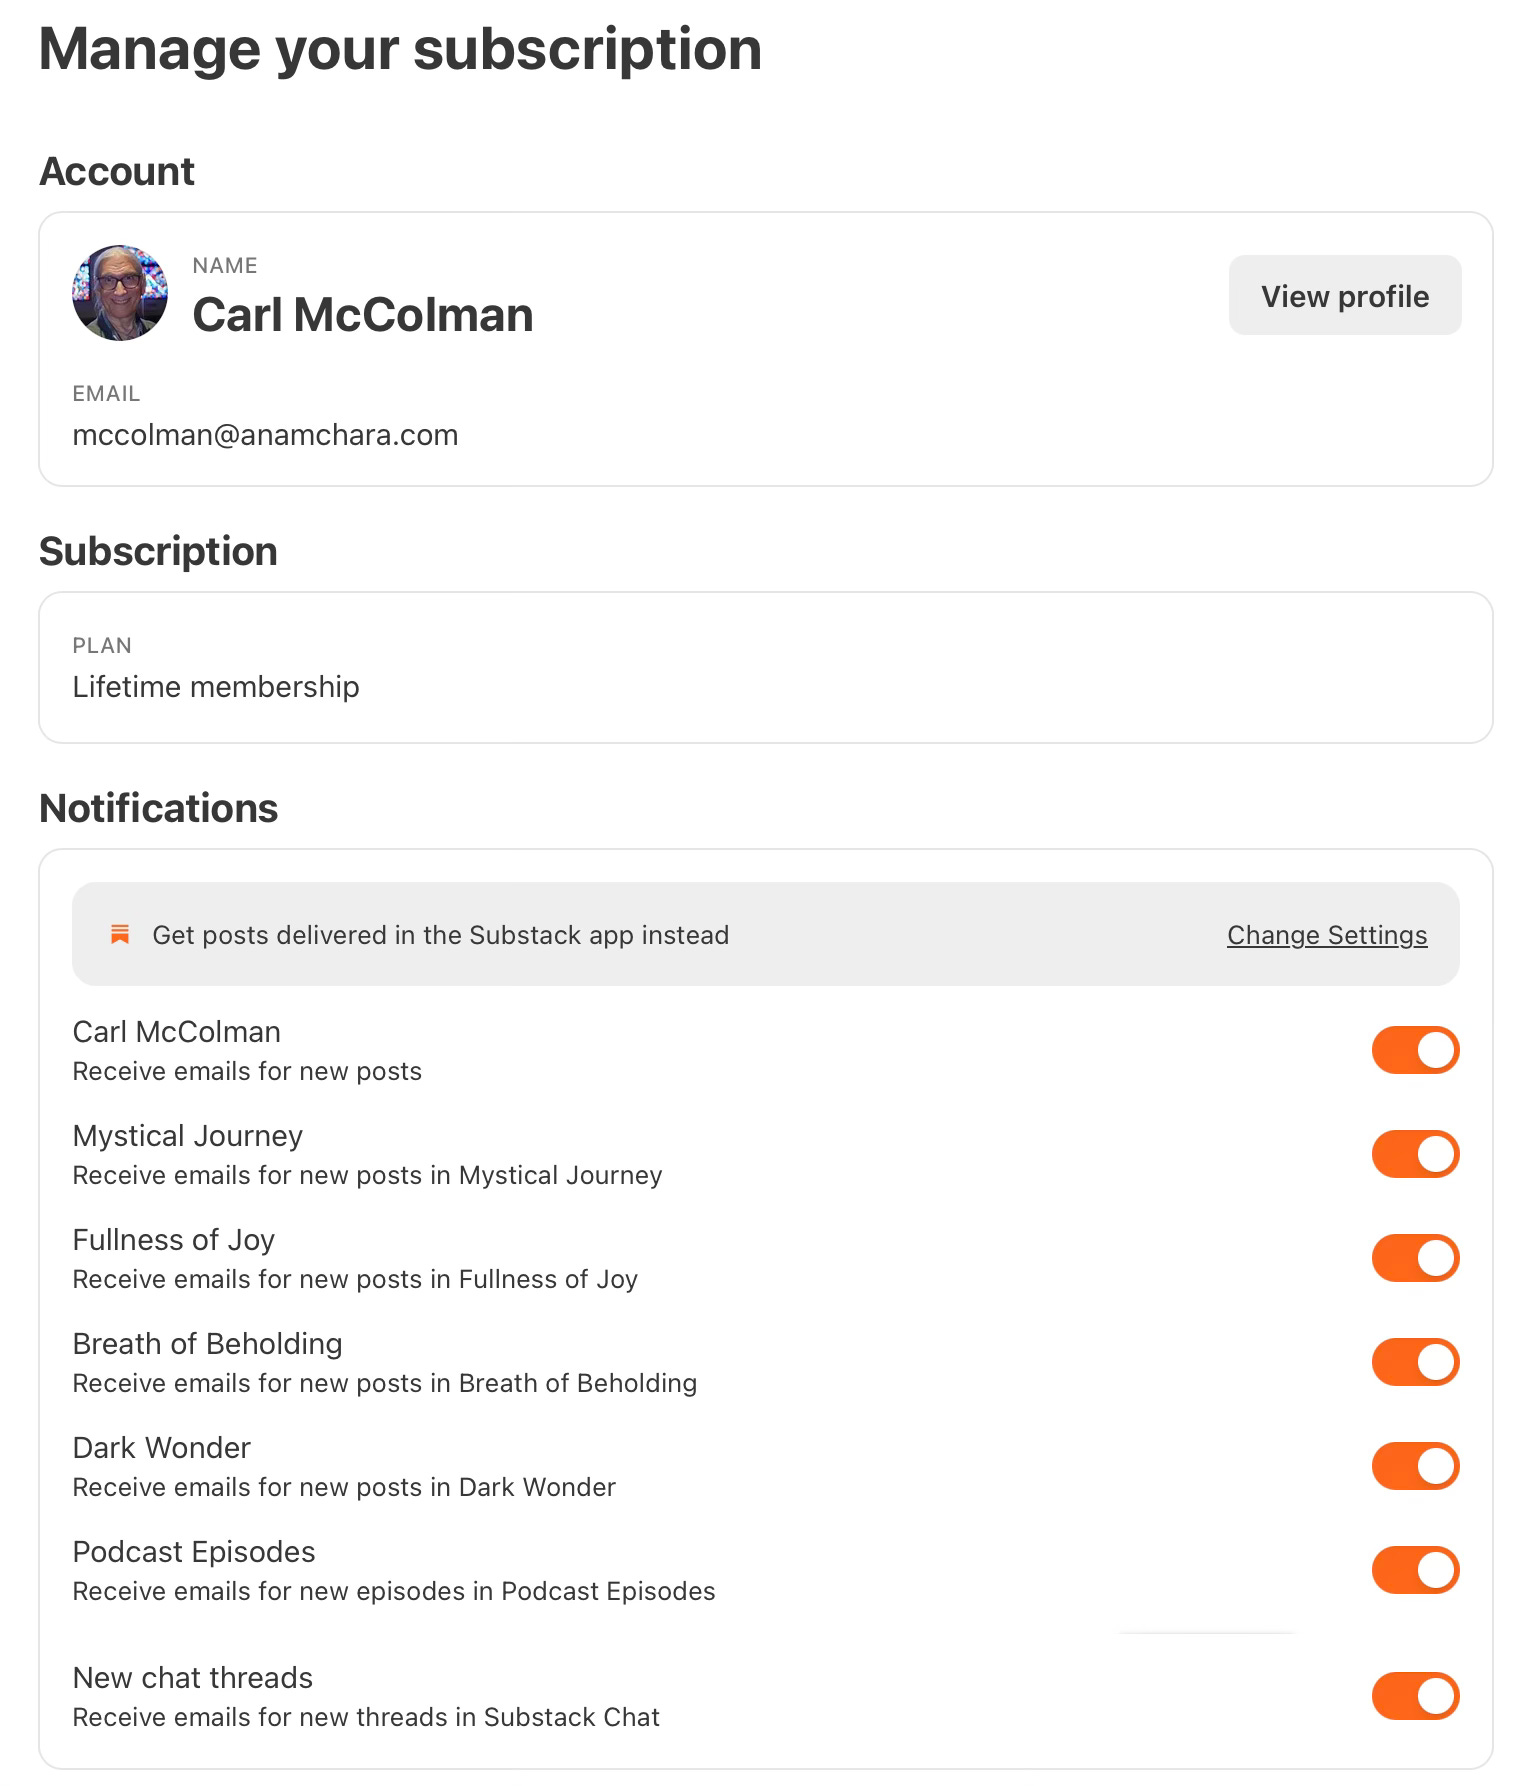Open View profile

(1345, 295)
